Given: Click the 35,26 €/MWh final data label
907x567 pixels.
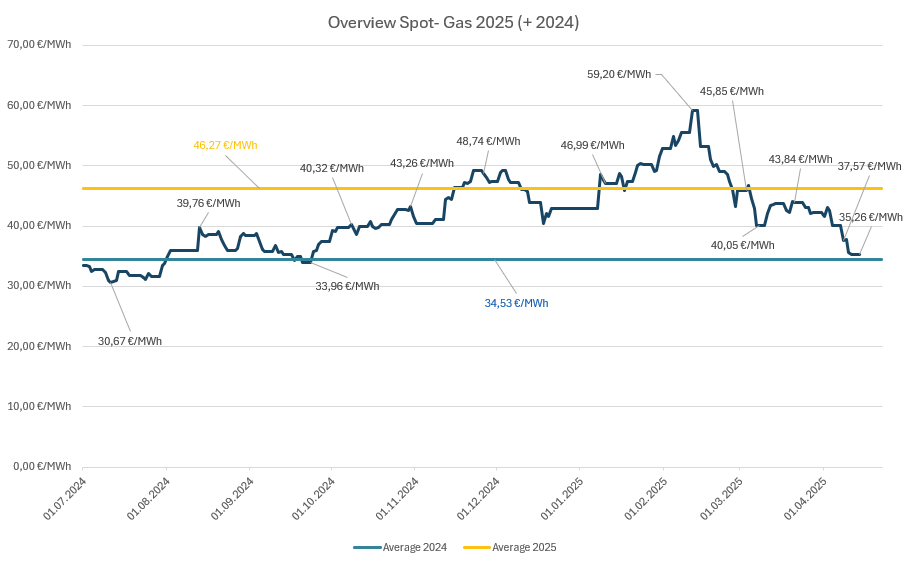Looking at the screenshot, I should [x=870, y=217].
